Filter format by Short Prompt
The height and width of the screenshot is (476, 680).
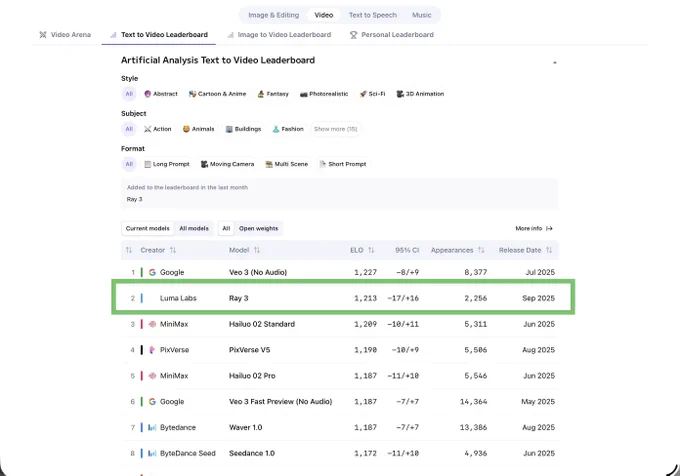pos(343,164)
